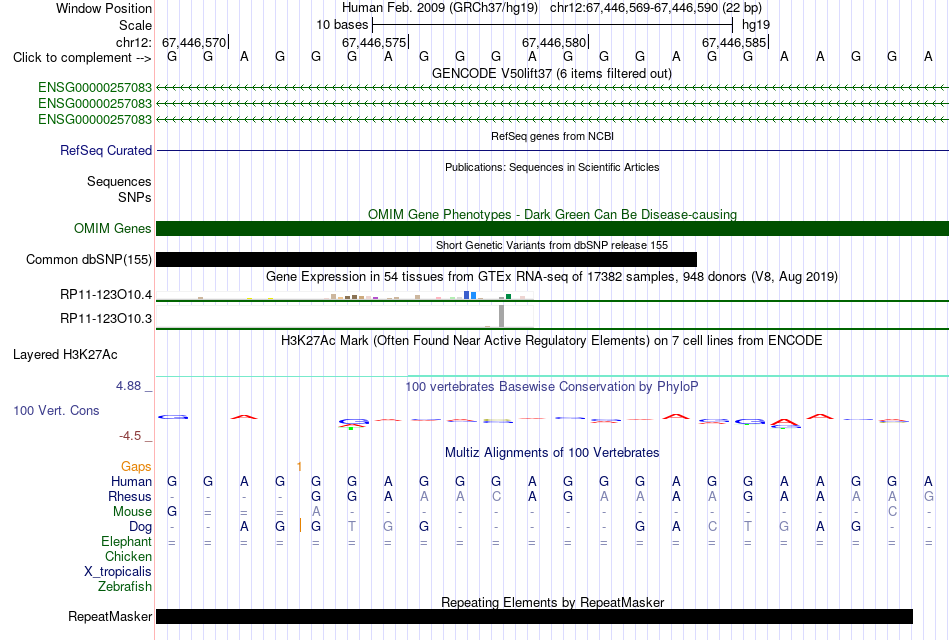The height and width of the screenshot is (640, 950).
Task: Click the 'RP11-123O10.3' gene label
Action: pos(106,318)
